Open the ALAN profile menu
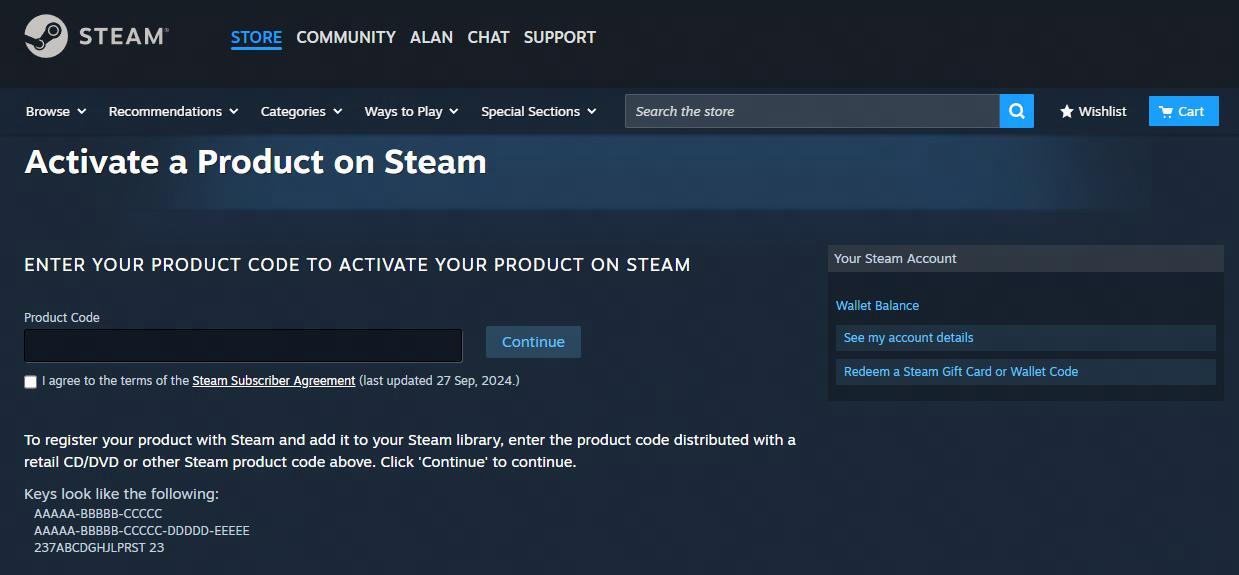Screen dimensions: 1239x575 [431, 37]
